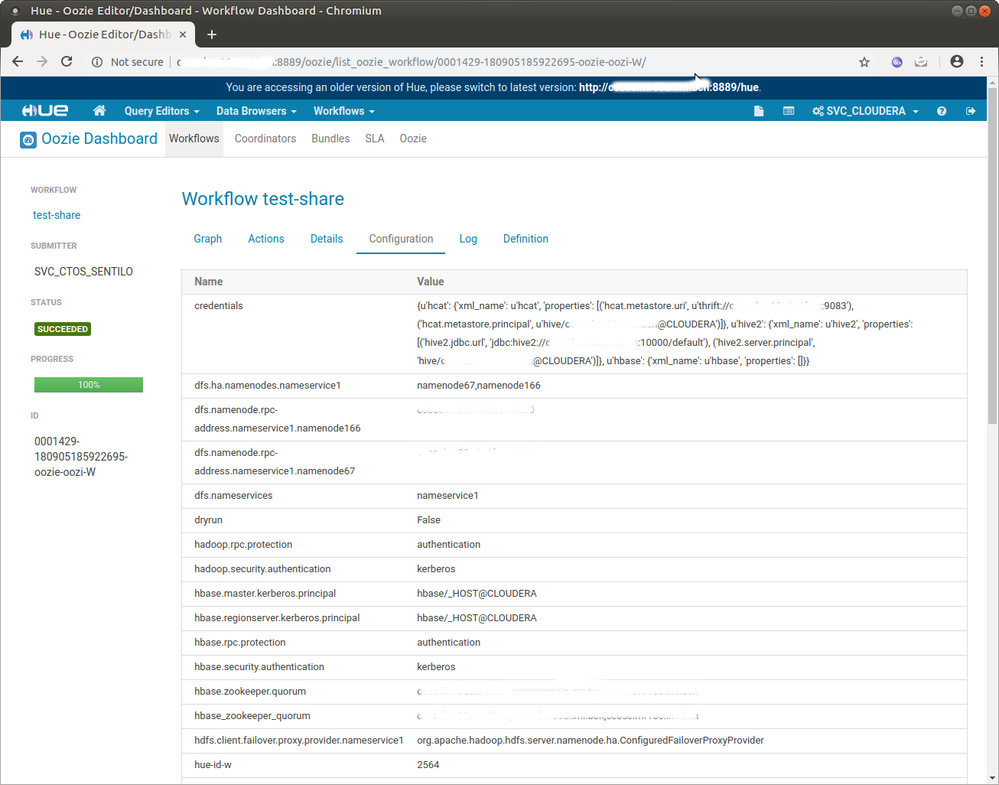Image resolution: width=999 pixels, height=785 pixels.
Task: Open the Query Editors dropdown
Action: (x=160, y=111)
